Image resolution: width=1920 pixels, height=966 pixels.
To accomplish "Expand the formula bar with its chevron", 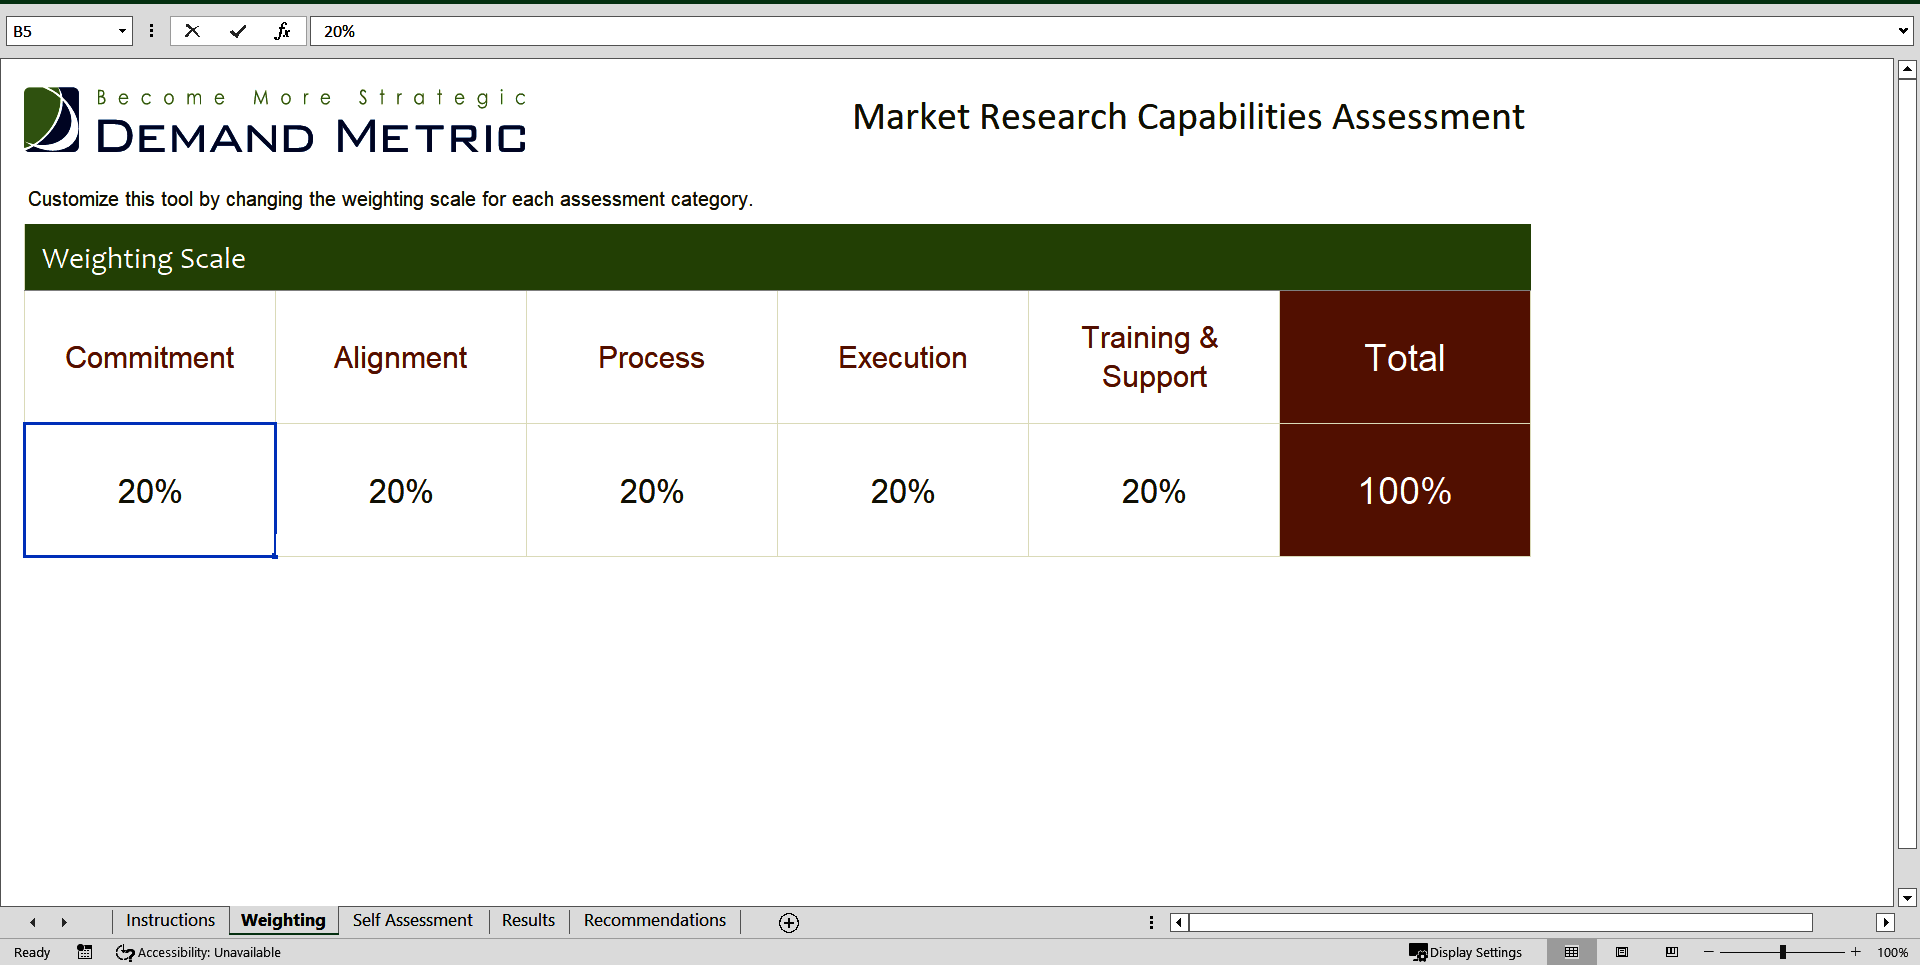I will point(1903,31).
